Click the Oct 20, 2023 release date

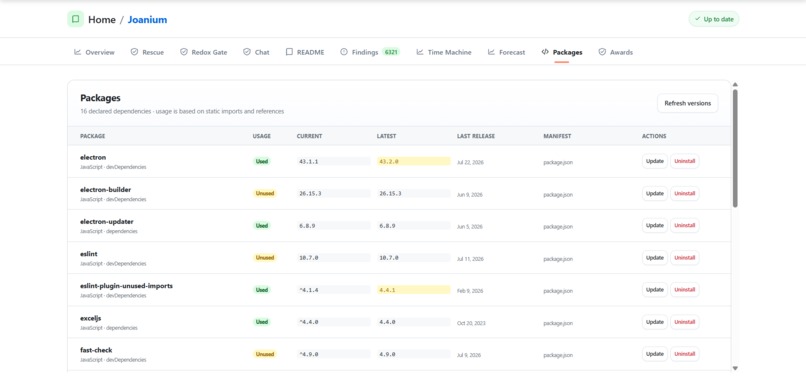pyautogui.click(x=471, y=323)
